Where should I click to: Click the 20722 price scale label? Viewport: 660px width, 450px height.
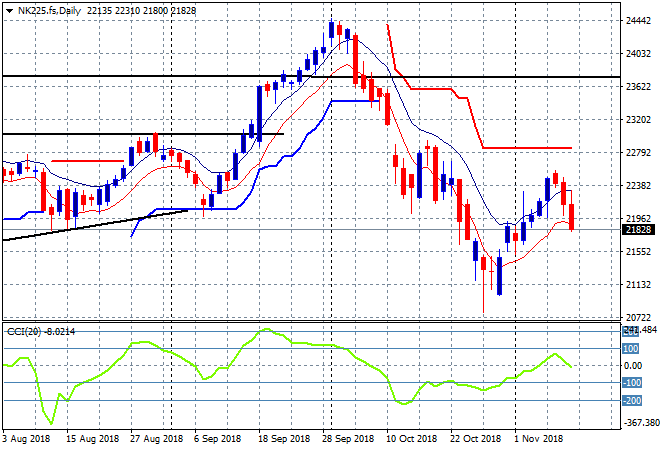[x=637, y=317]
